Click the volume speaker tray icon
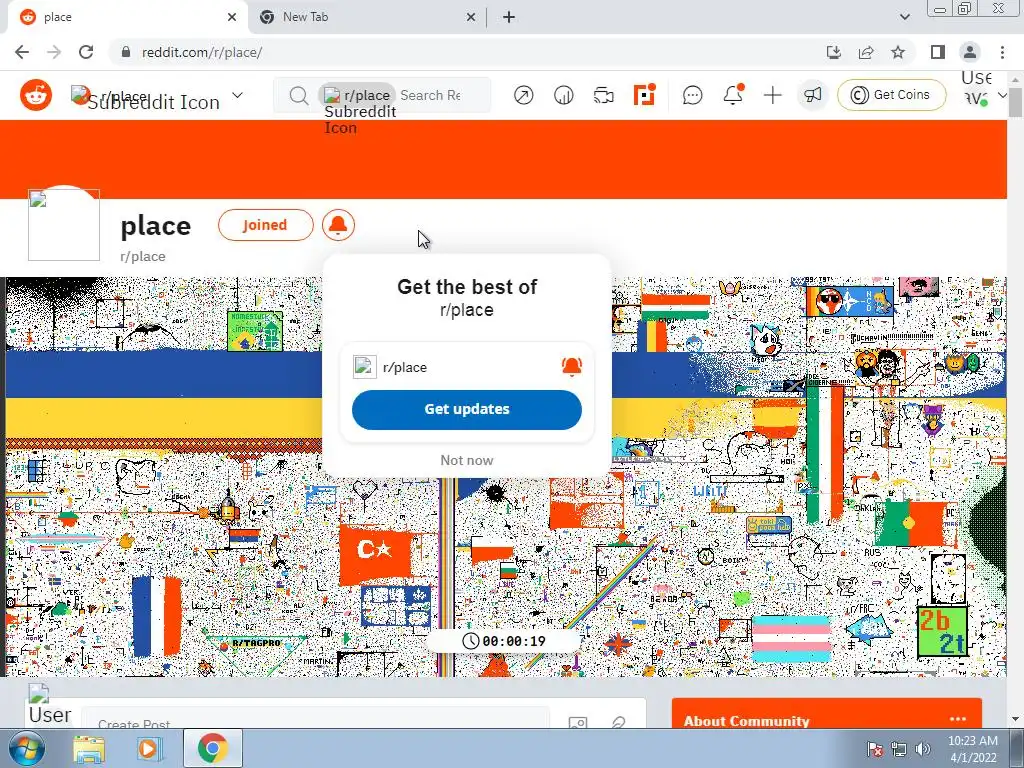Viewport: 1024px width, 768px height. (923, 749)
